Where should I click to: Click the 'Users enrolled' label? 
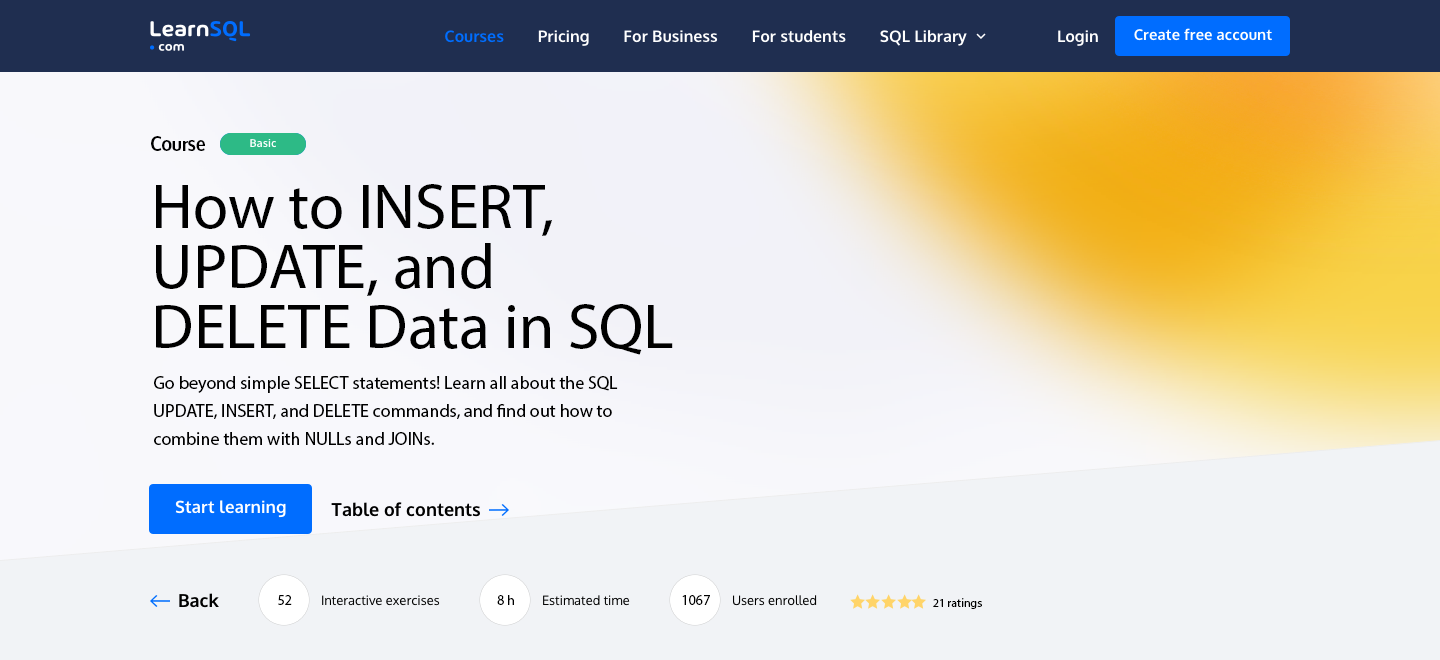pos(774,600)
